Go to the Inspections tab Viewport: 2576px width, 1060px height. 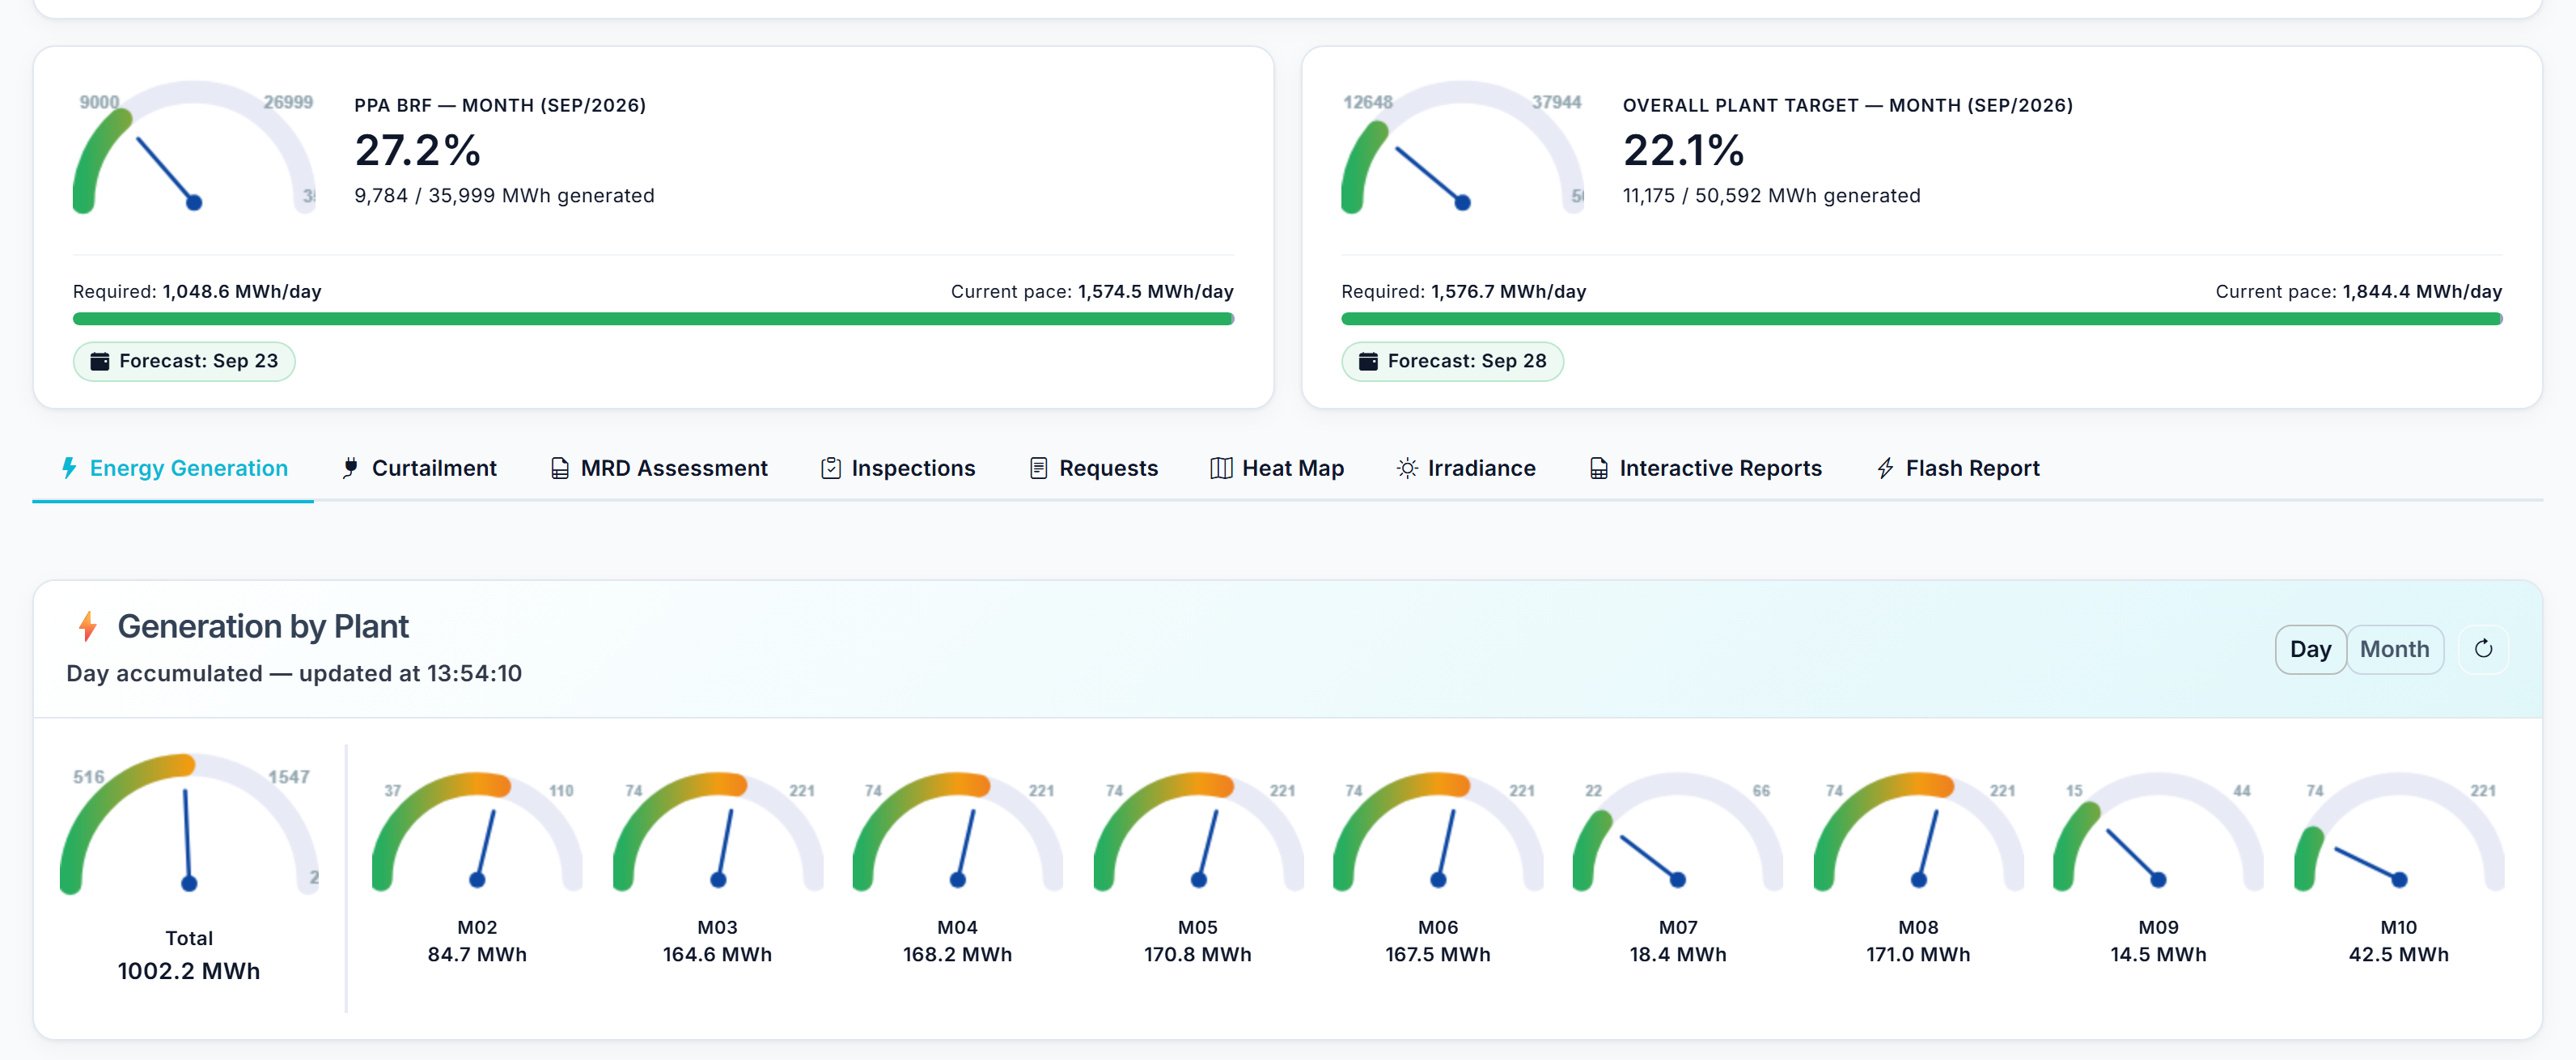[898, 468]
